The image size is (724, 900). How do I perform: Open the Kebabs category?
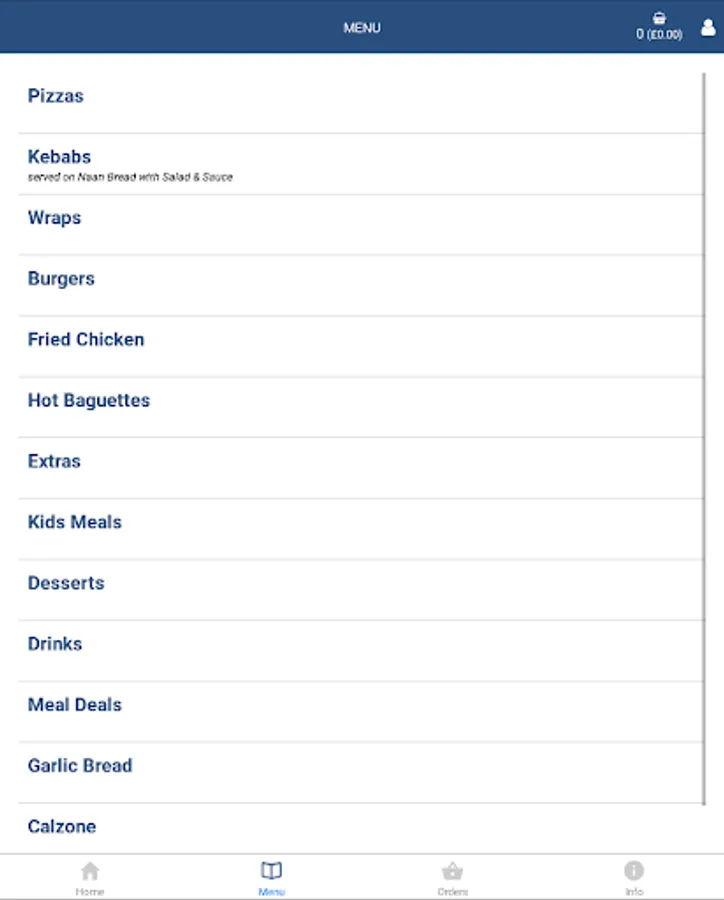pyautogui.click(x=361, y=164)
